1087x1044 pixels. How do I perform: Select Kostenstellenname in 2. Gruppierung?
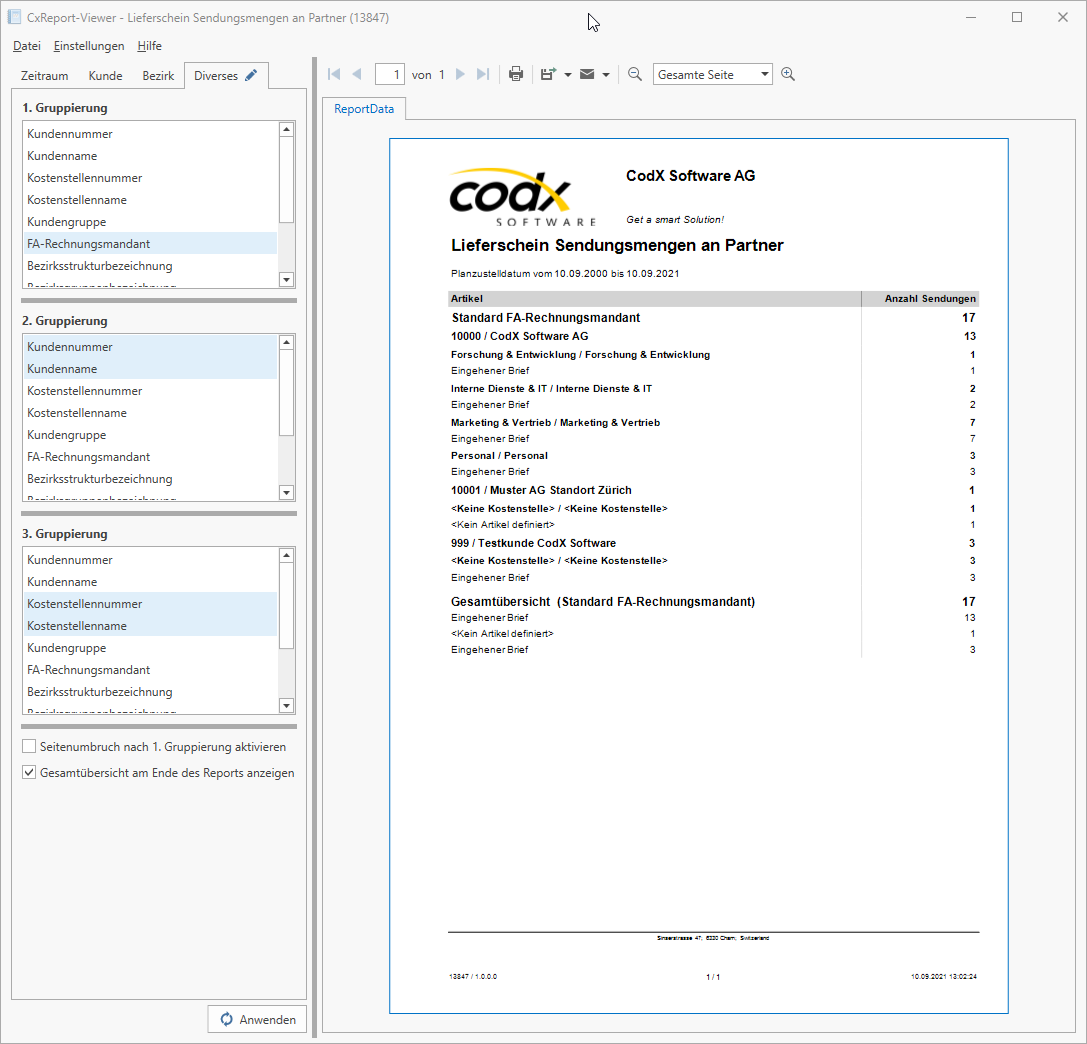pos(150,412)
